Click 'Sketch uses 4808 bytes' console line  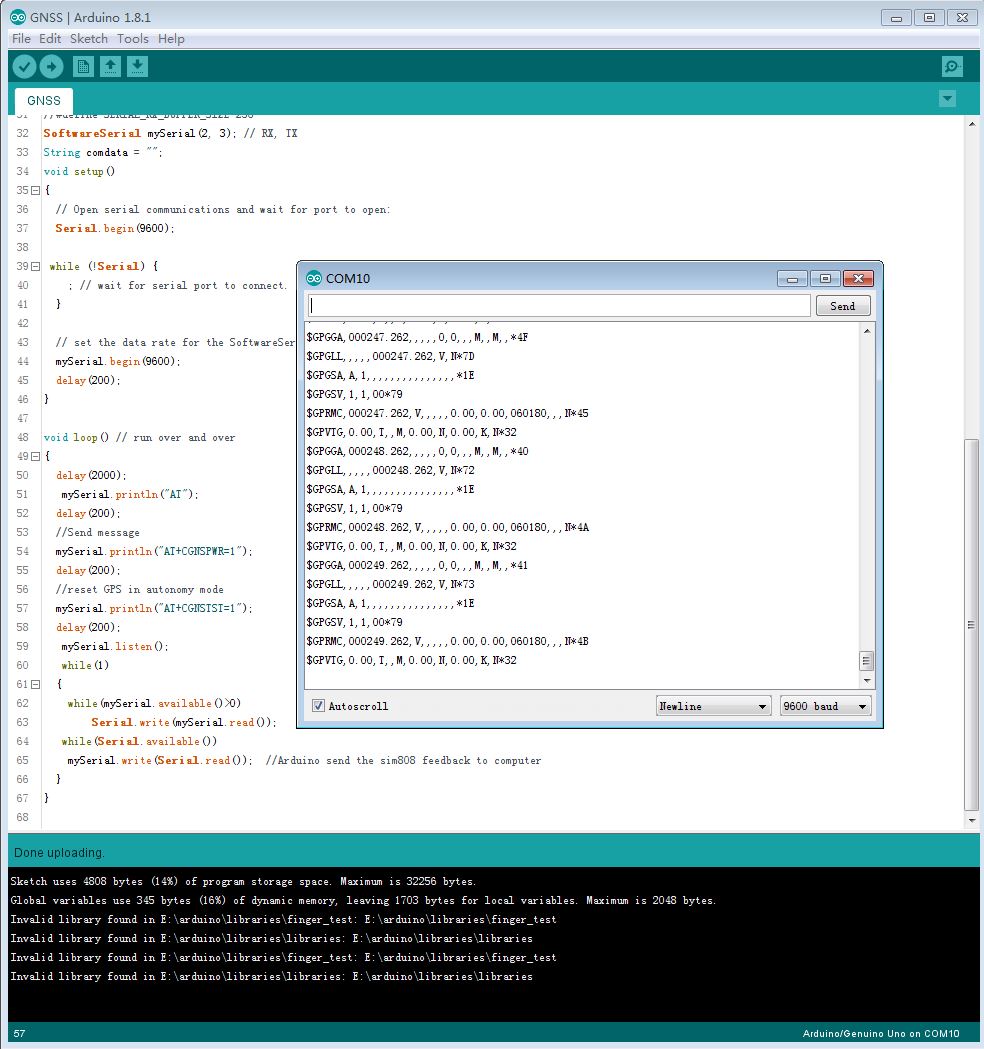243,882
